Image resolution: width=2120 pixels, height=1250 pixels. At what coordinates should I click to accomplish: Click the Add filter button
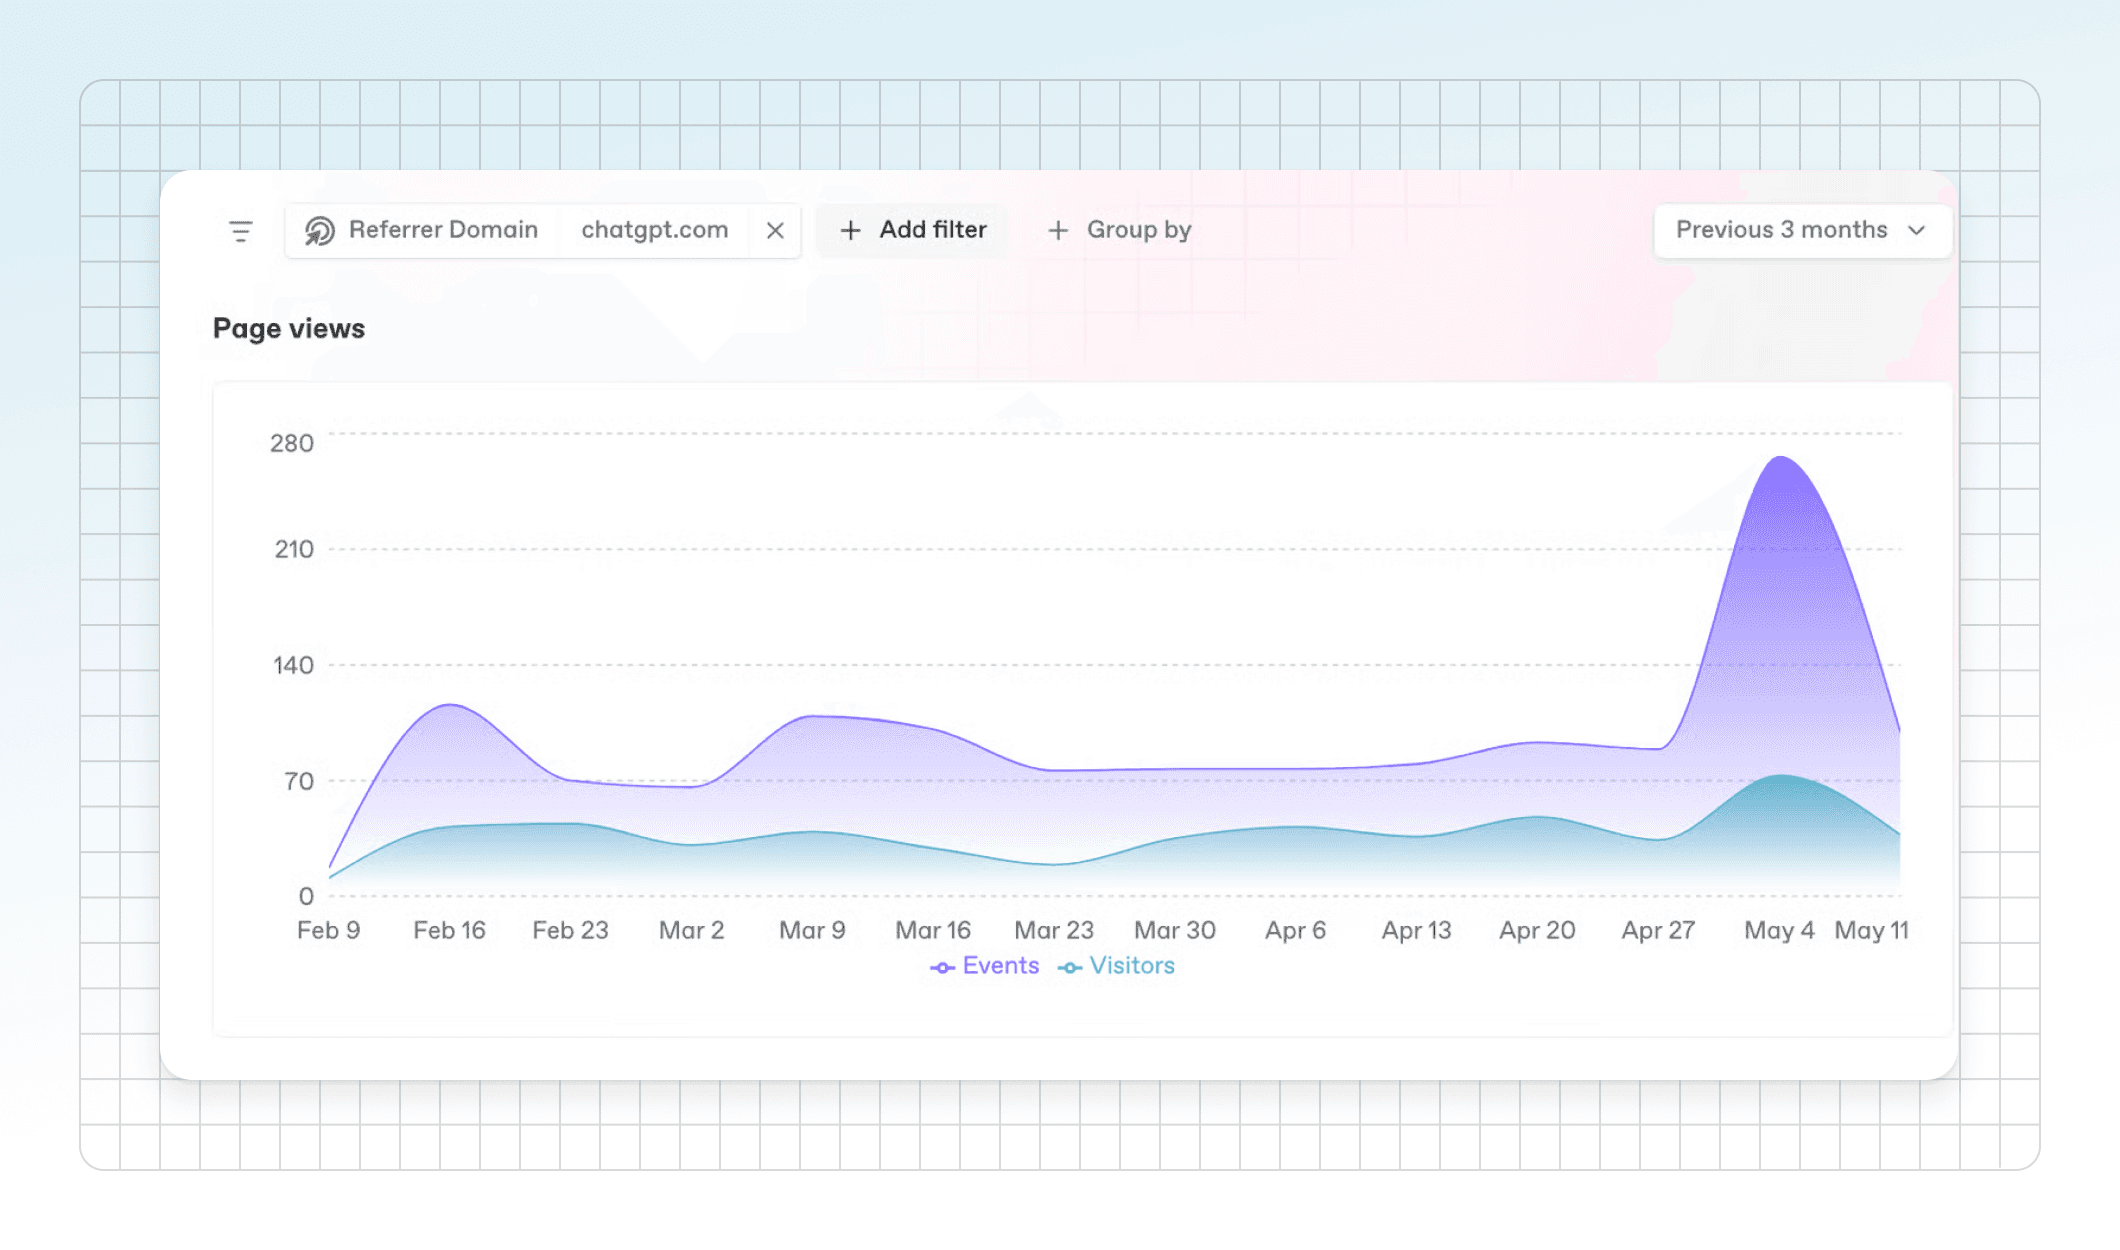tap(913, 231)
